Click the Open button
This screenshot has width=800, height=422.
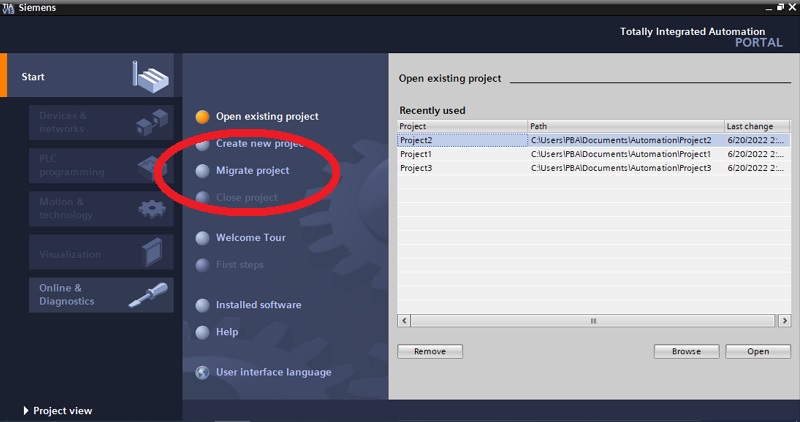pyautogui.click(x=758, y=351)
